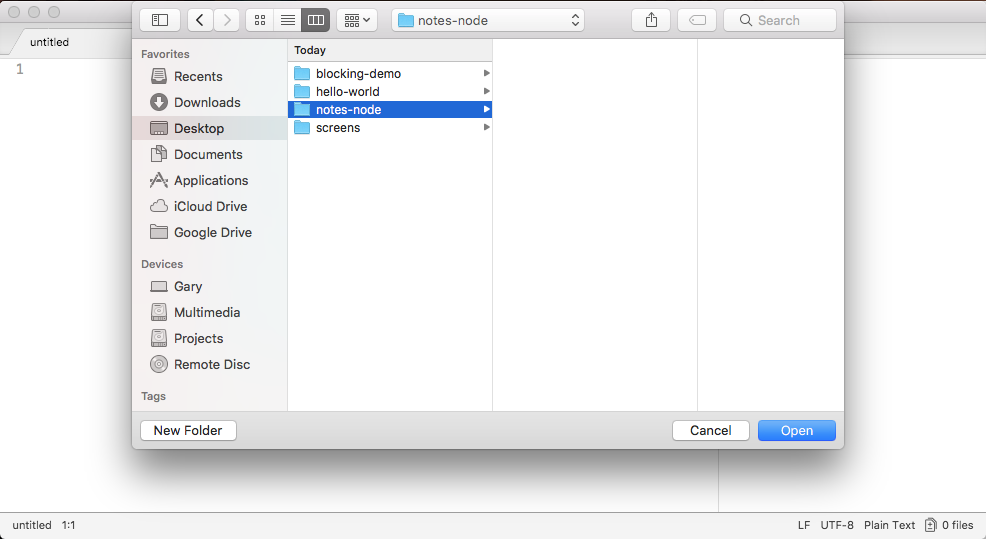This screenshot has width=986, height=539.
Task: Click the Desktop sidebar icon
Action: point(159,128)
